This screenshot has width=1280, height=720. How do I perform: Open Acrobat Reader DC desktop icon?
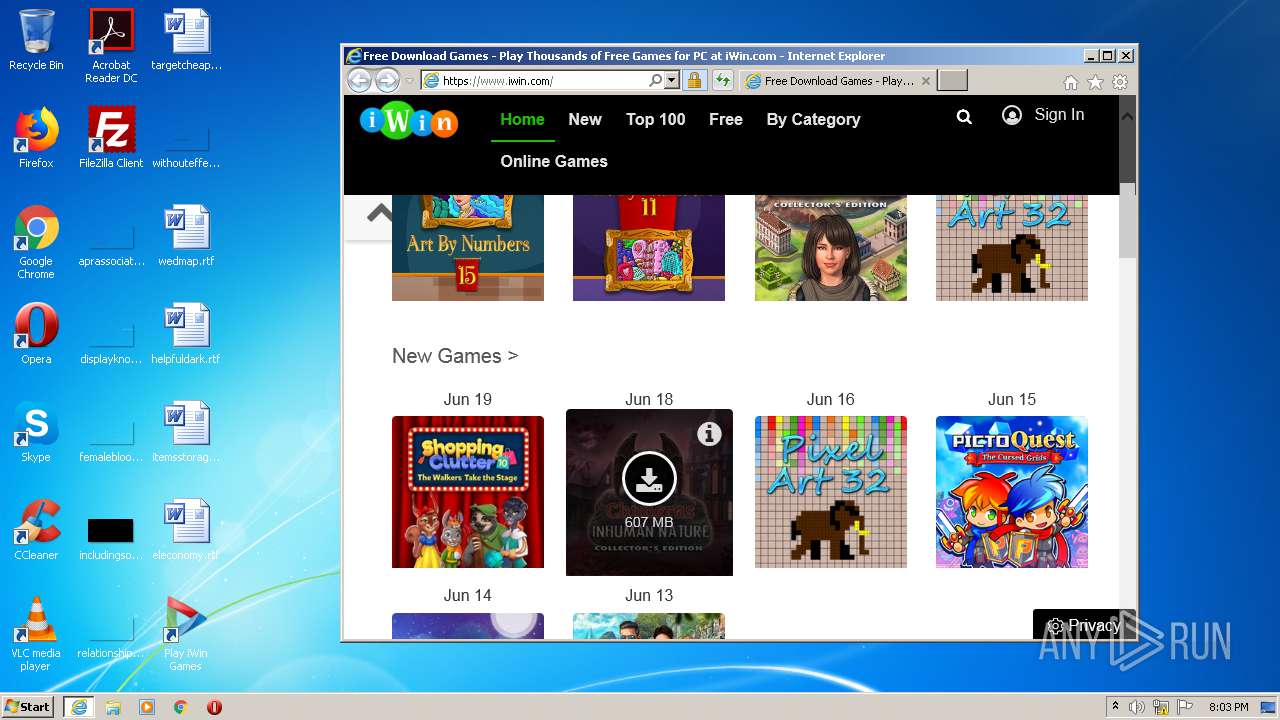[x=111, y=46]
